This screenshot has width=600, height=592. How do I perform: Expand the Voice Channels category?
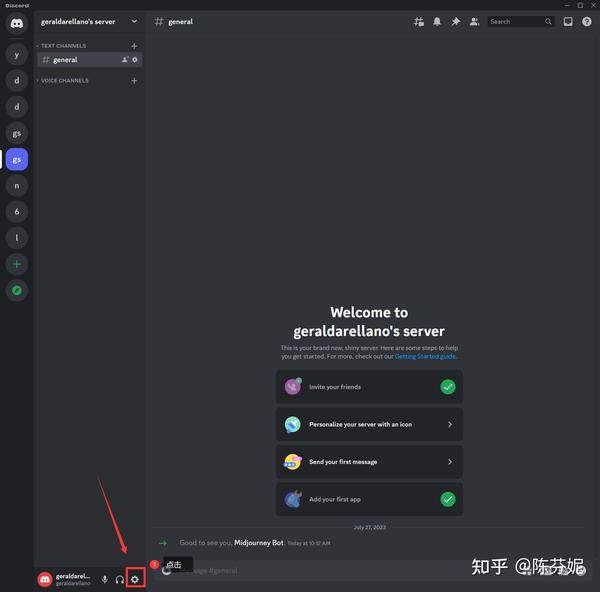[62, 81]
